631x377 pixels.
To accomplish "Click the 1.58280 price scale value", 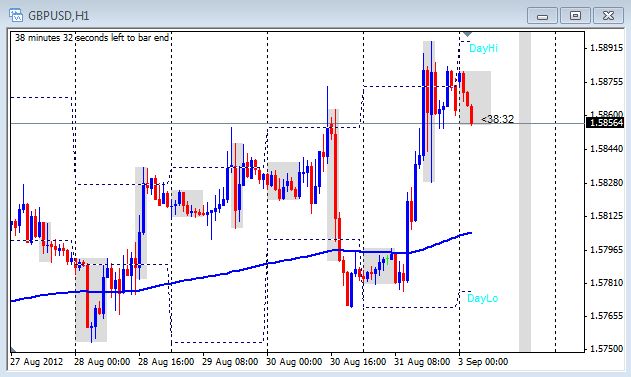I will [x=606, y=183].
